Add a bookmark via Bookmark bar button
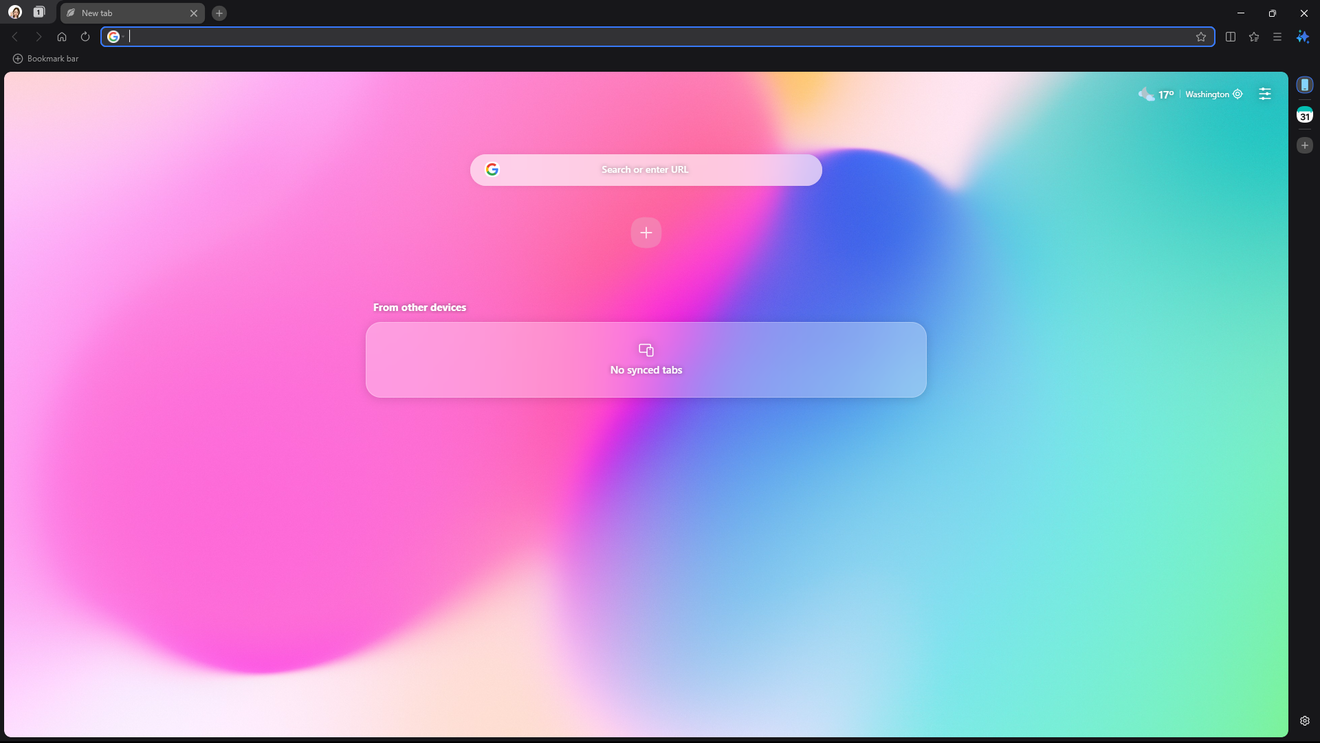 click(x=45, y=59)
